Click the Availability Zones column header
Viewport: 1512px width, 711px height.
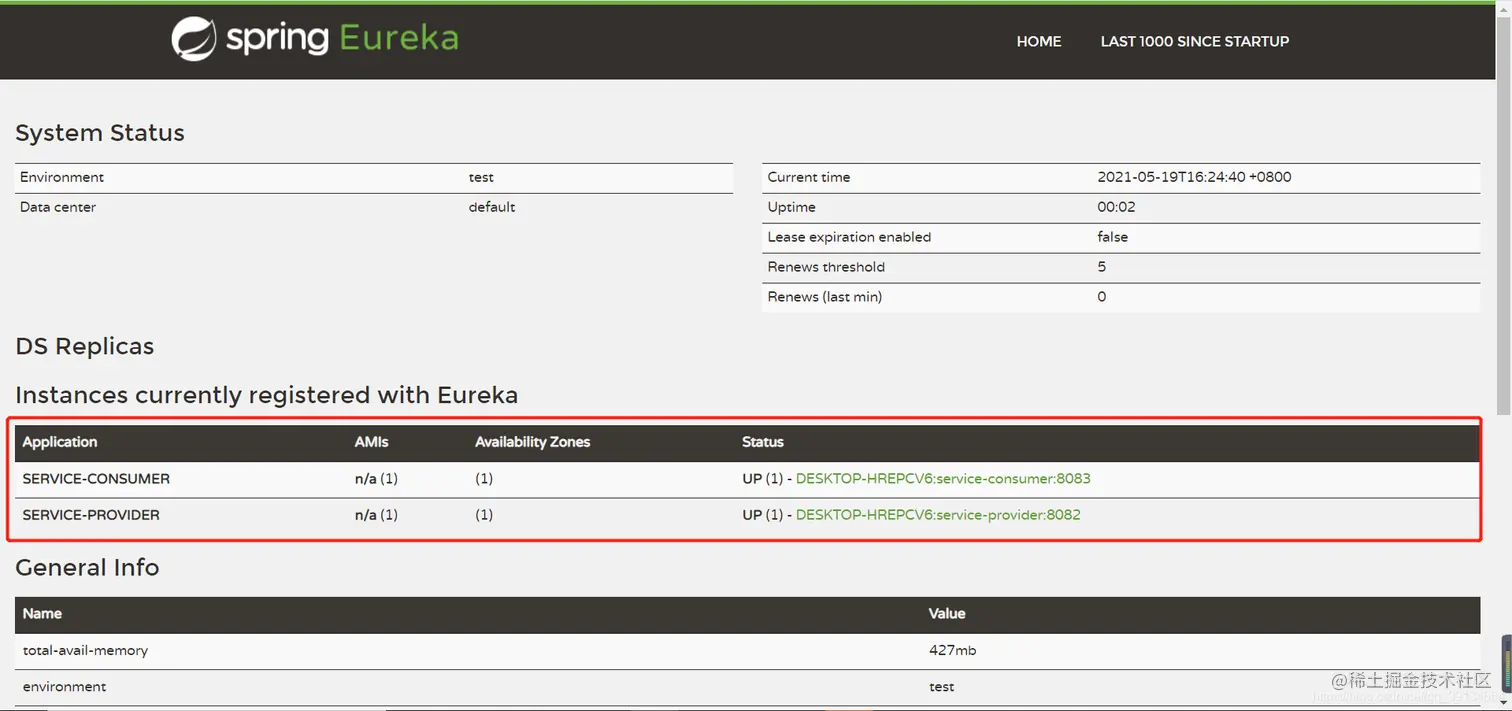click(532, 442)
